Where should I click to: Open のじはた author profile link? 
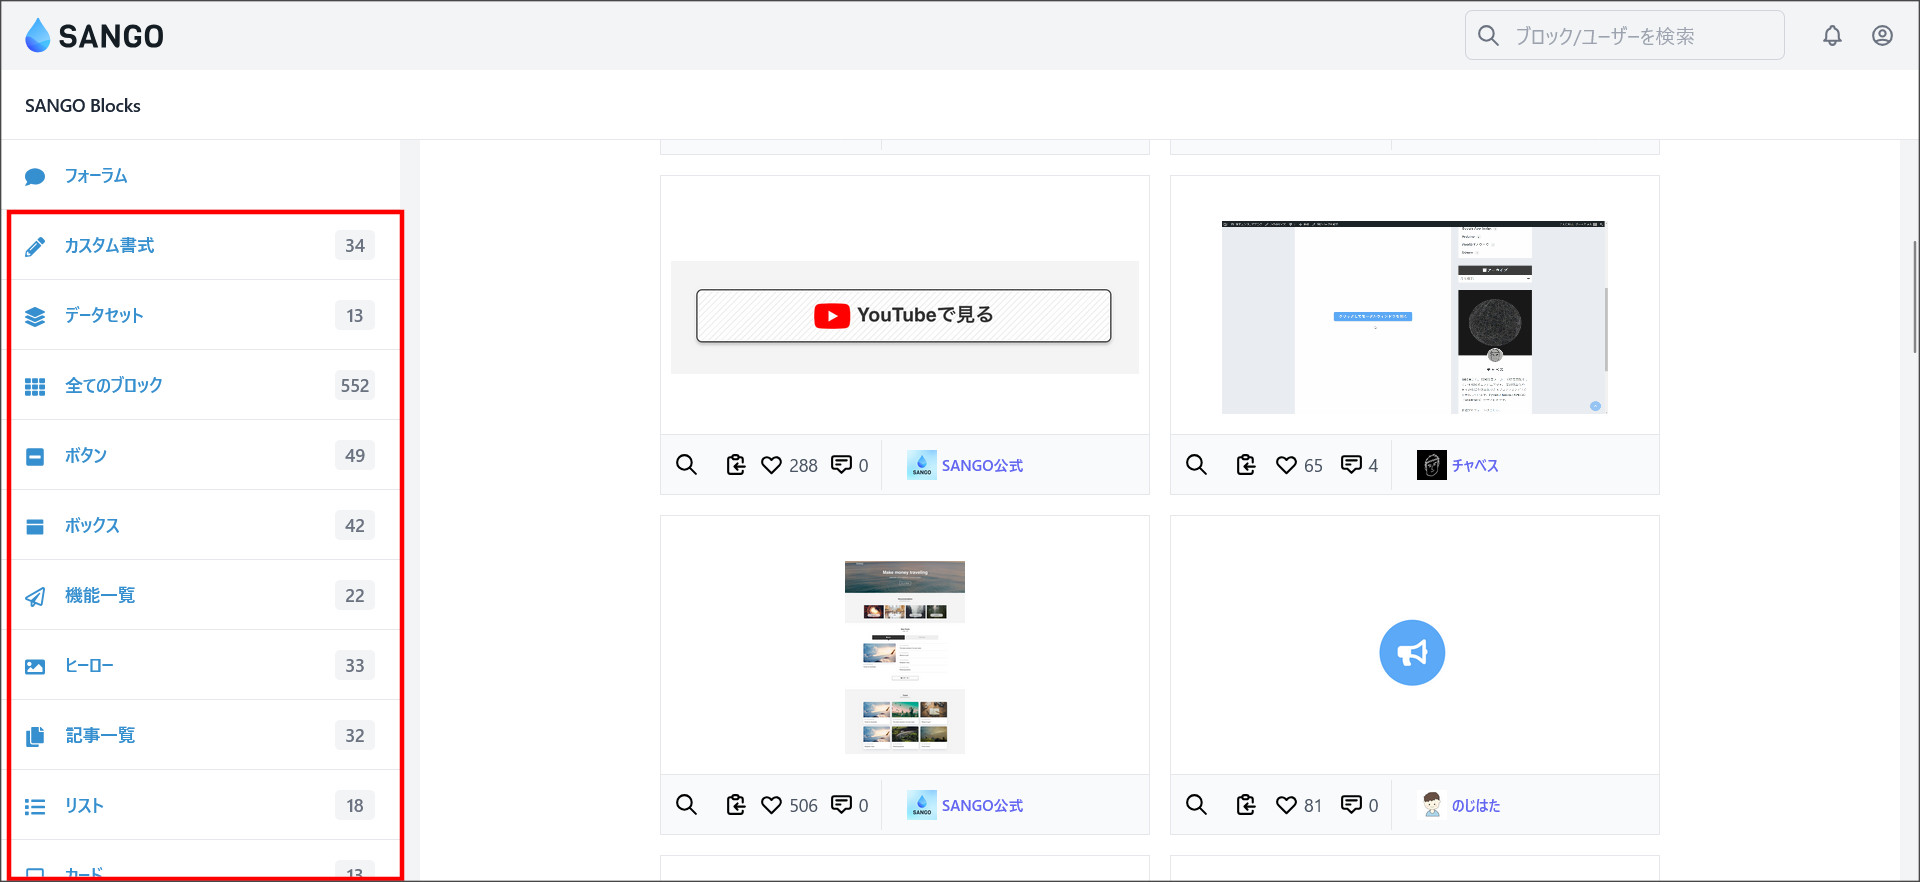1475,806
